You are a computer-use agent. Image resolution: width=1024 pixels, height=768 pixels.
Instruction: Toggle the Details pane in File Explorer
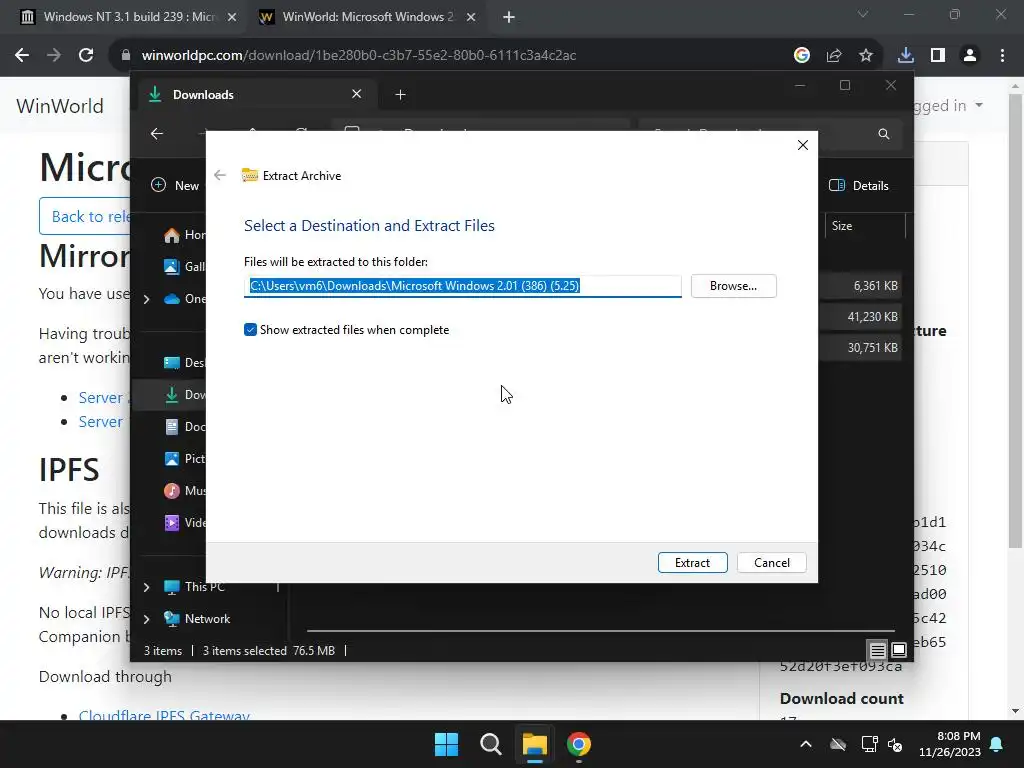tap(859, 185)
